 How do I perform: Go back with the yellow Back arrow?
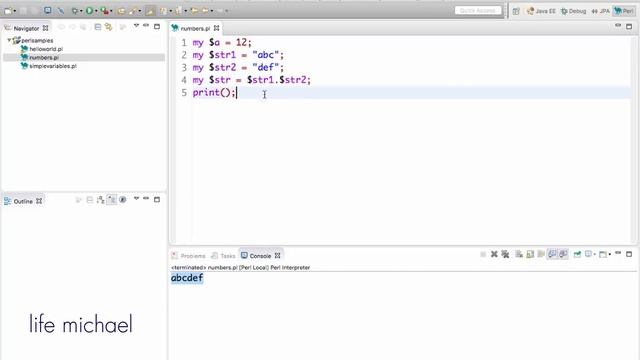pyautogui.click(x=194, y=11)
